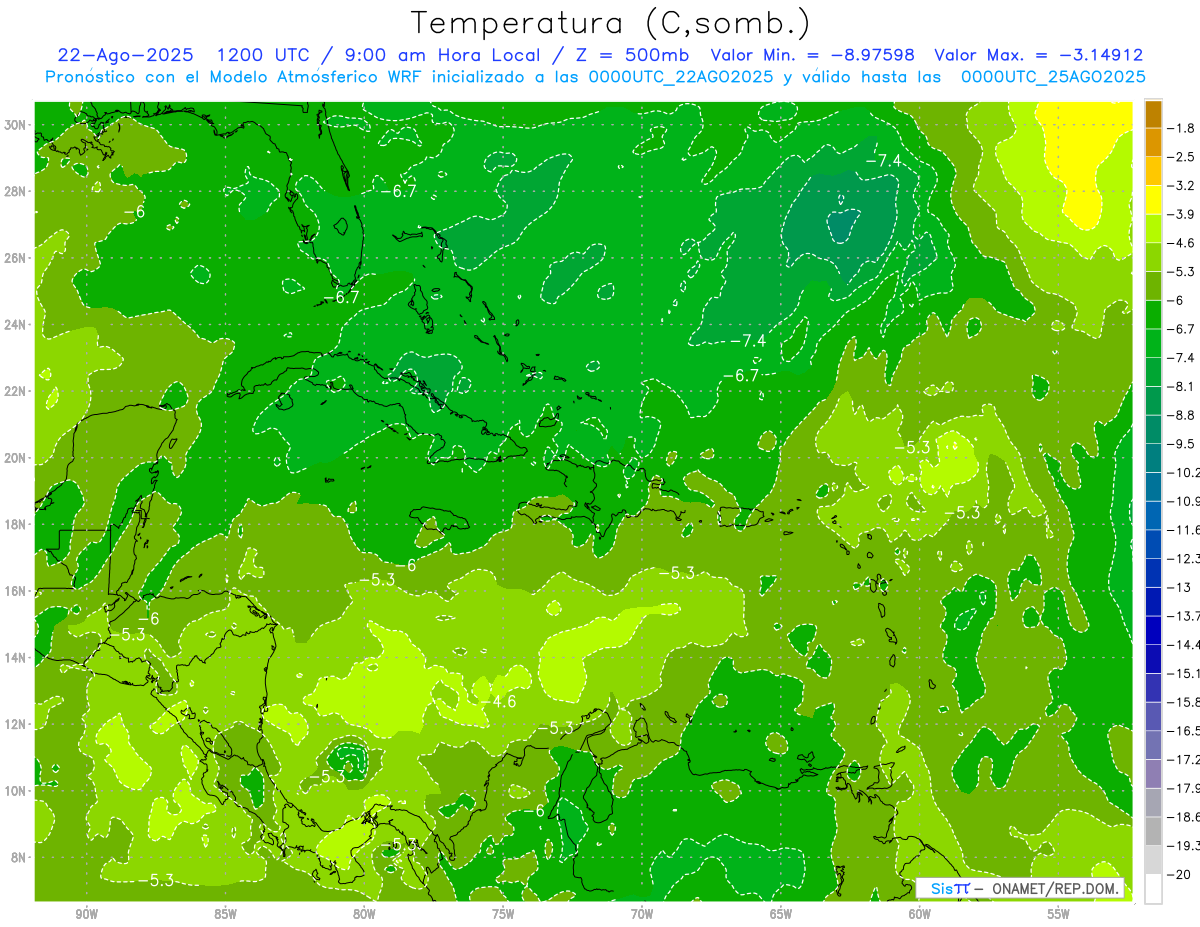This screenshot has height=927, width=1200.
Task: Click the white swatch below -20 in legend
Action: point(1152,889)
